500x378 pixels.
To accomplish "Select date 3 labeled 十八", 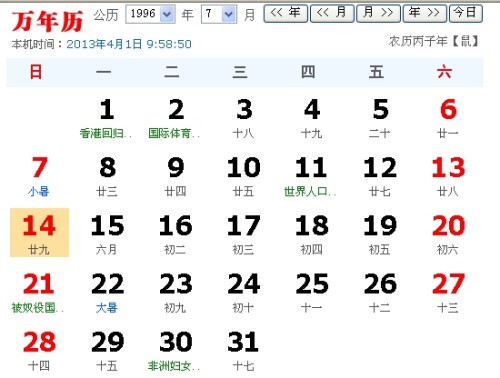I will coord(244,118).
